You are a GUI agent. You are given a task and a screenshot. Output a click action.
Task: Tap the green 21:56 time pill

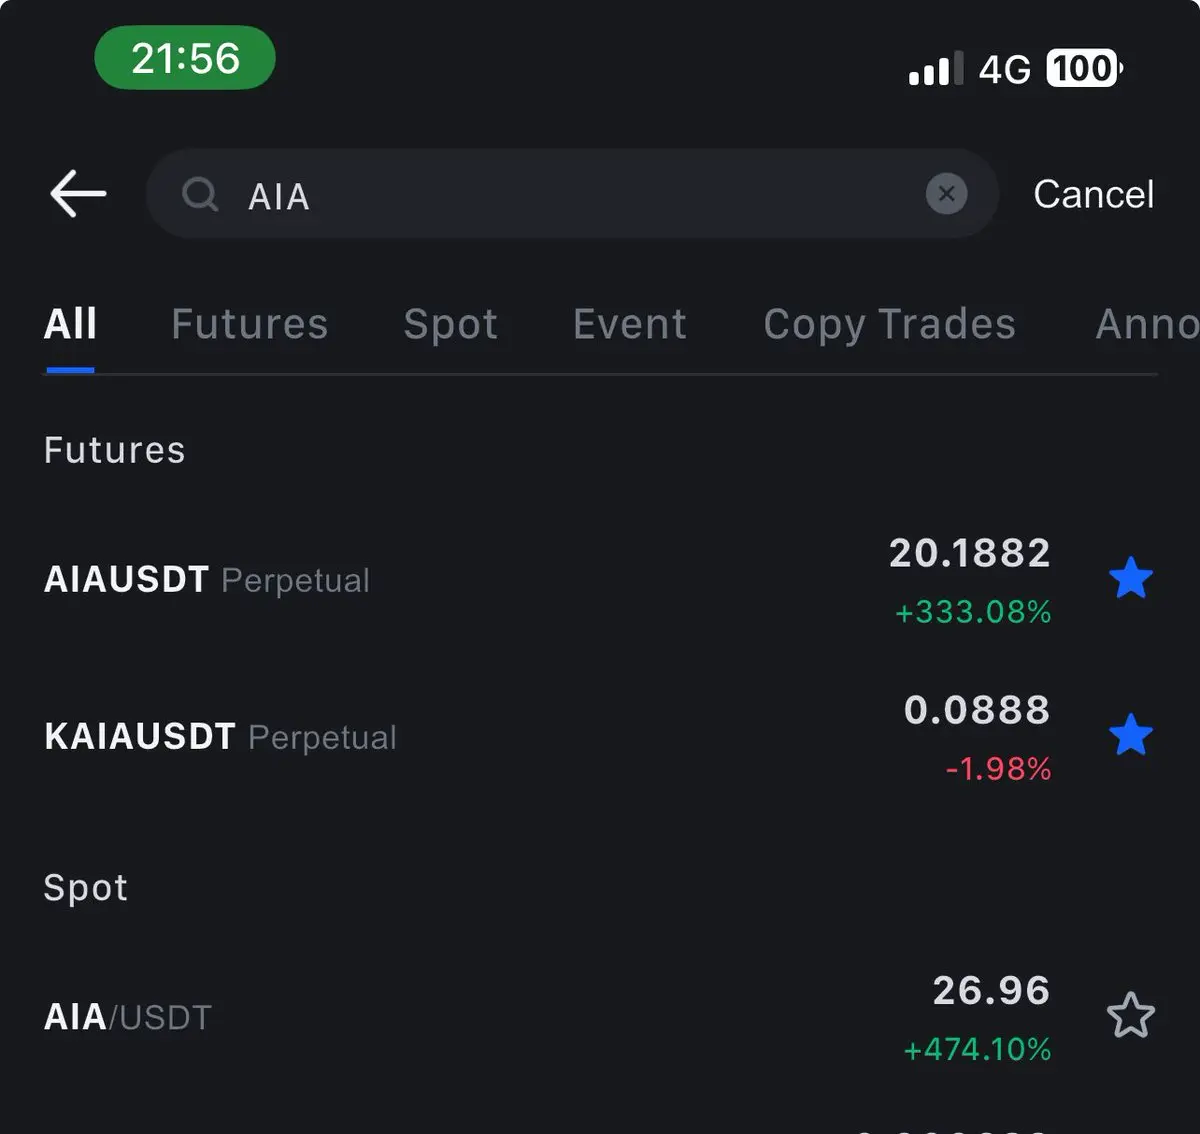tap(185, 58)
